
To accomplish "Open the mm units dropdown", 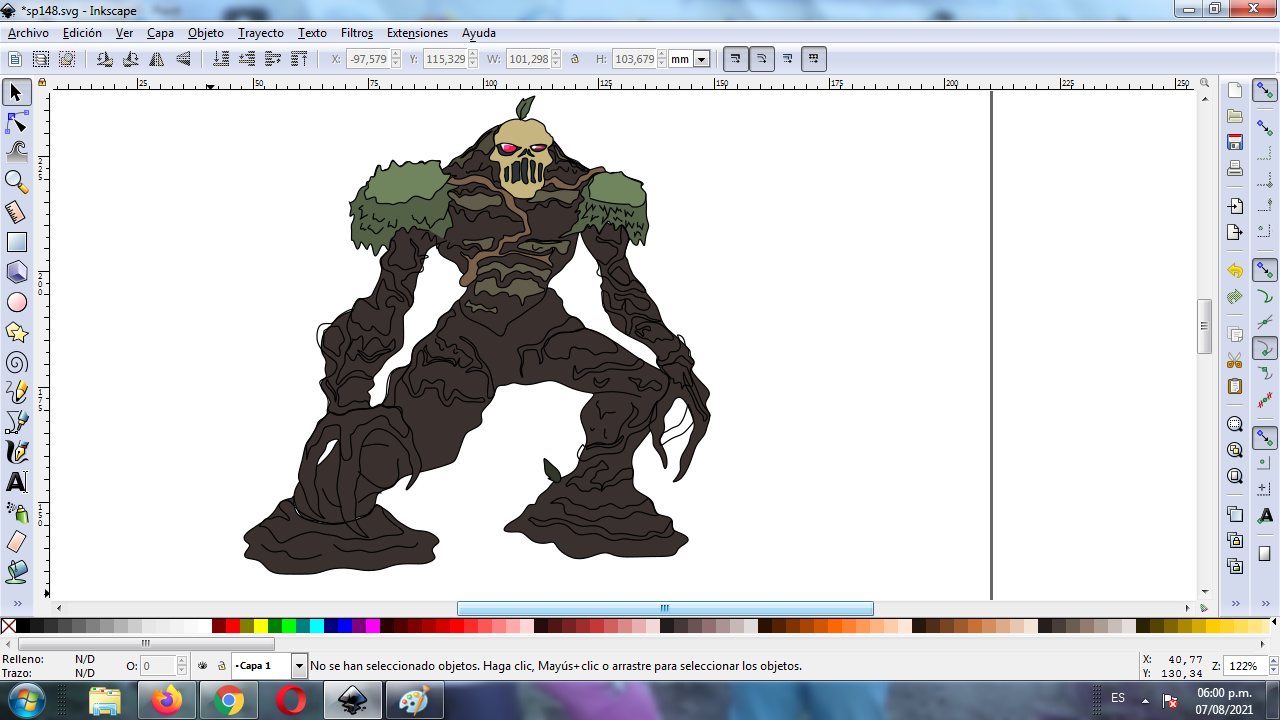I will click(x=702, y=59).
